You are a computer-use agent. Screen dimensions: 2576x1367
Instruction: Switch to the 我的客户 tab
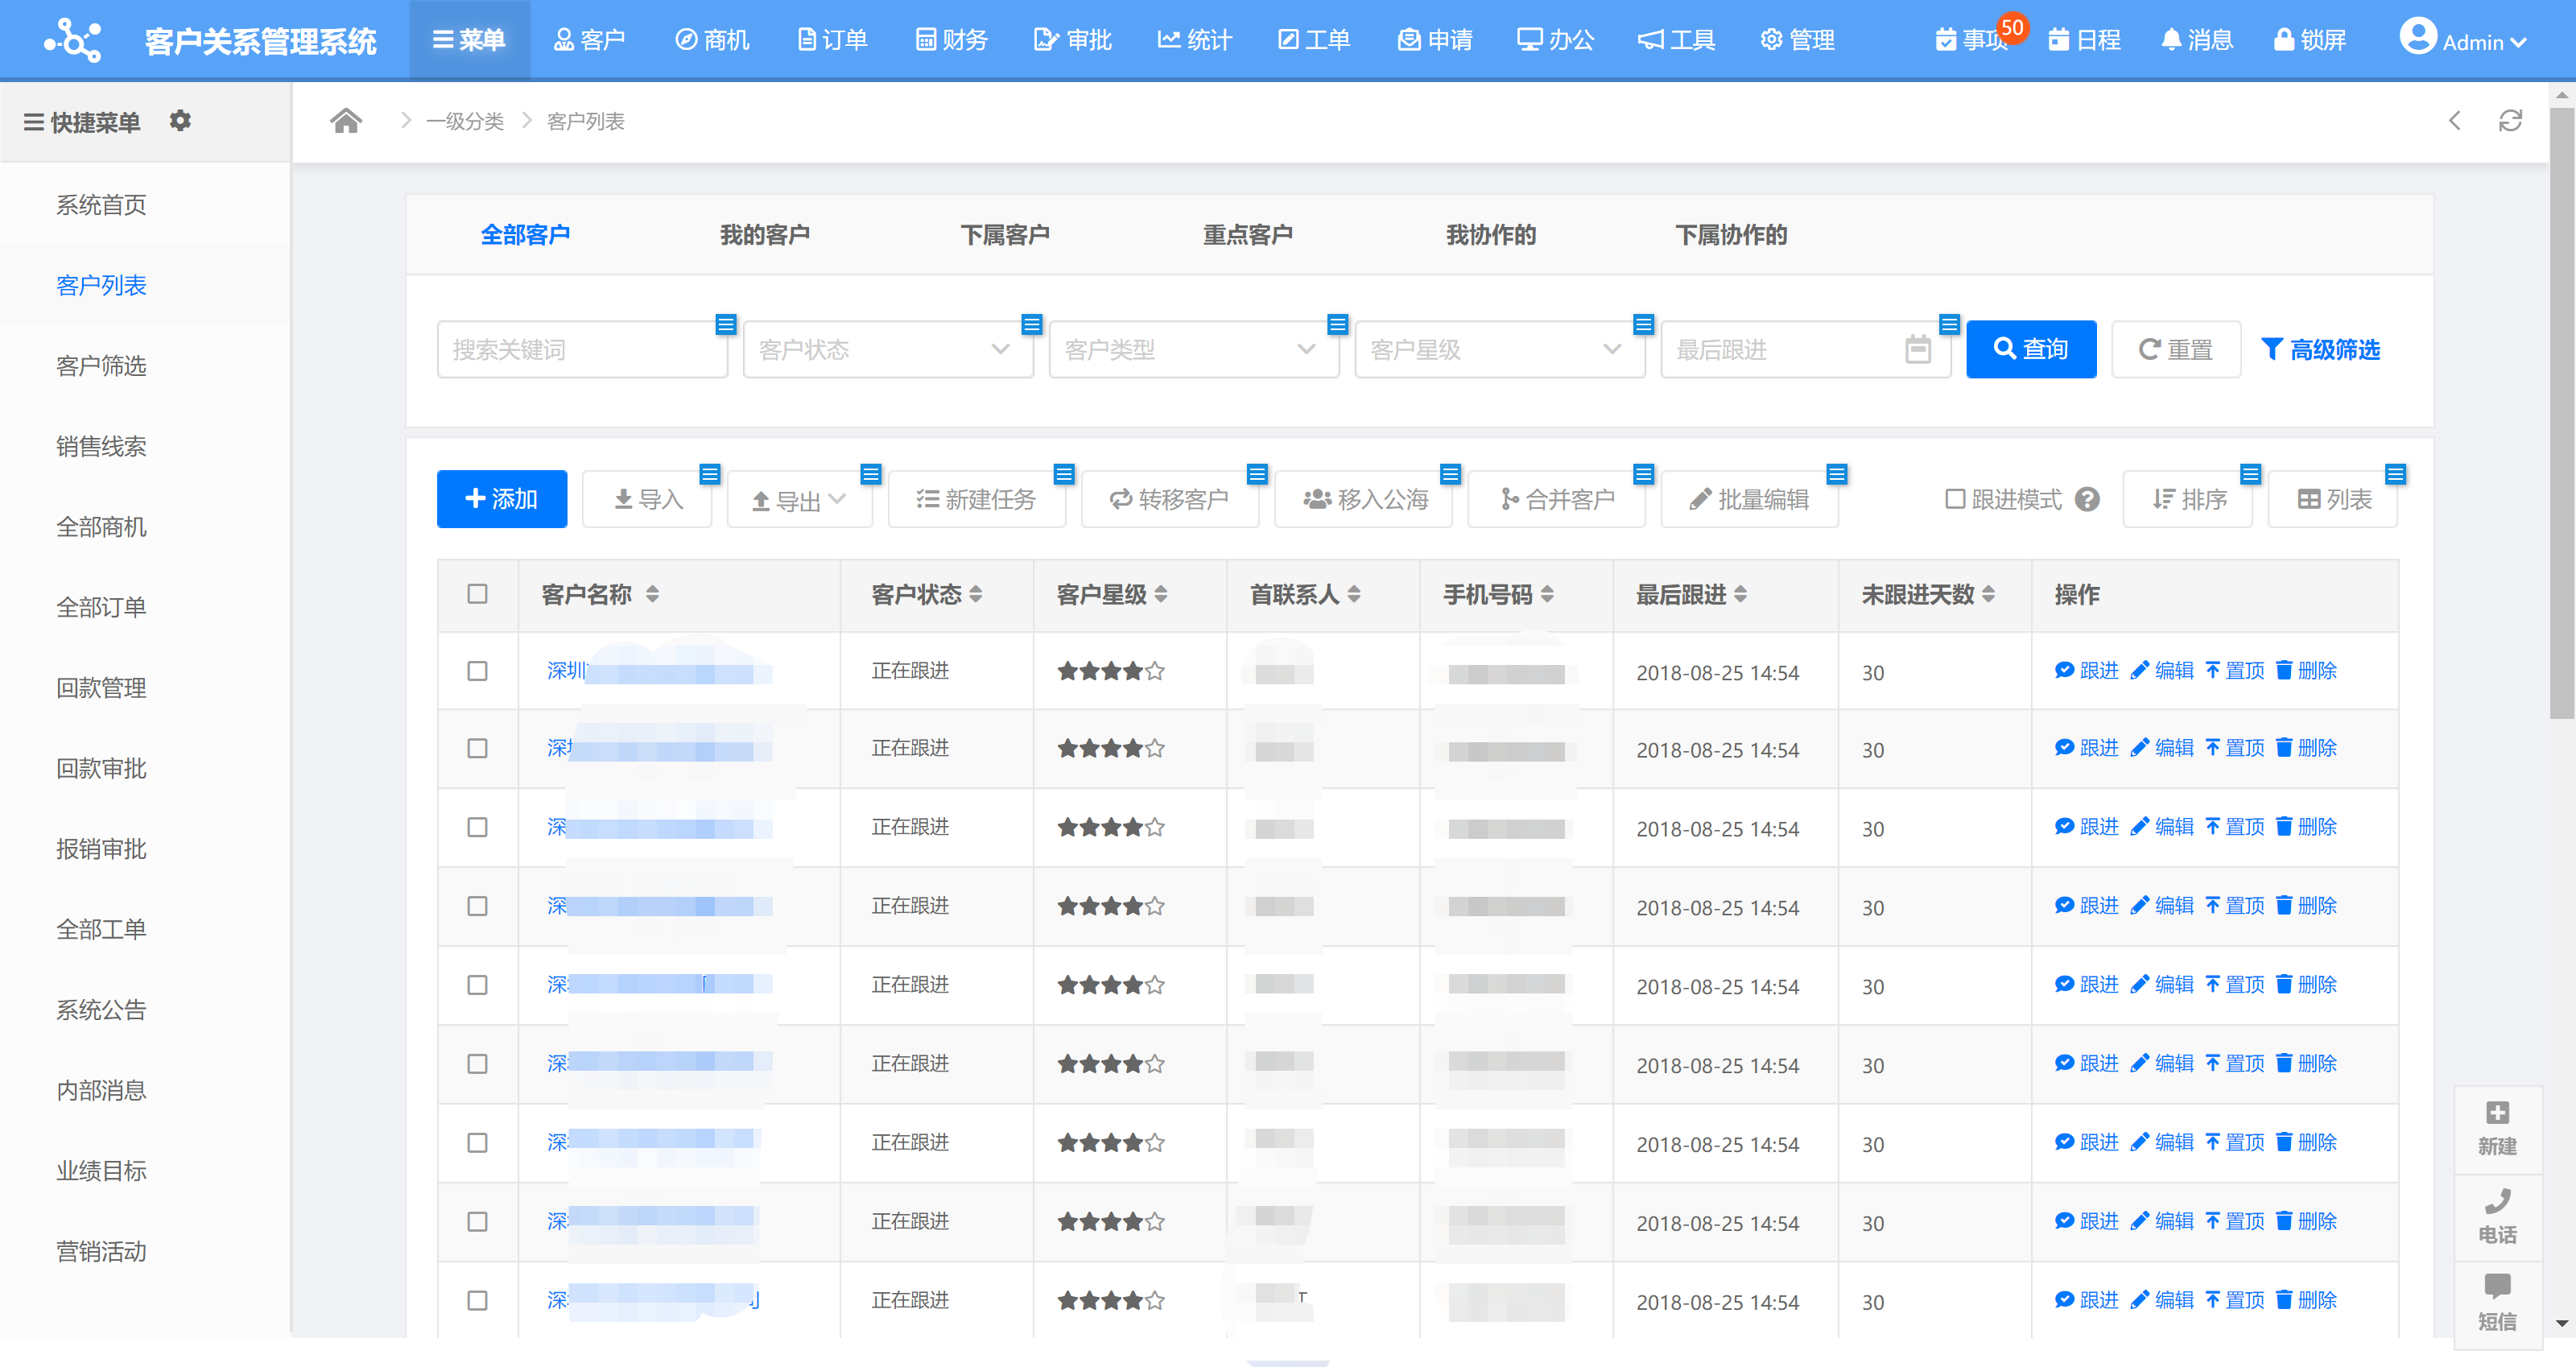(766, 234)
